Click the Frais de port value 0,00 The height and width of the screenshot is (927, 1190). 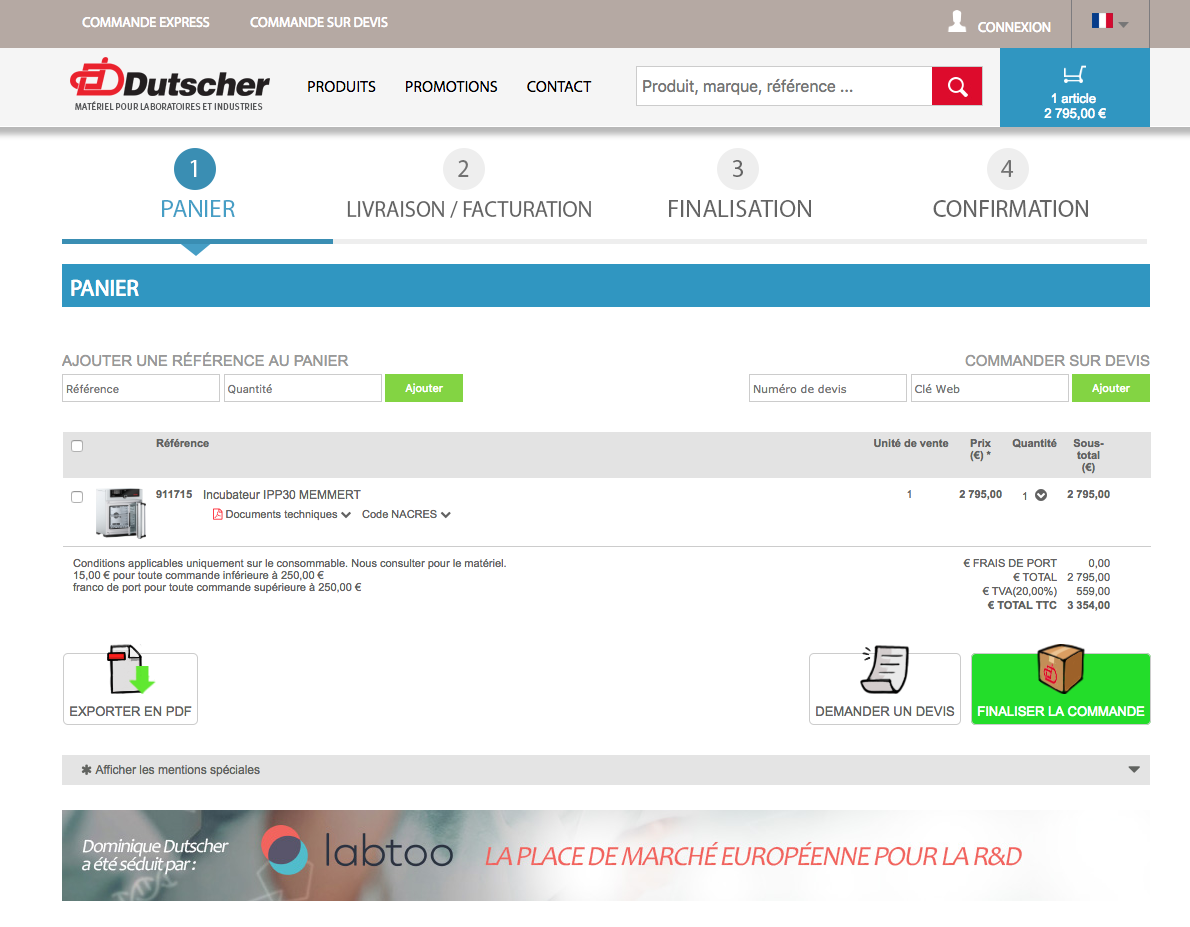1099,563
